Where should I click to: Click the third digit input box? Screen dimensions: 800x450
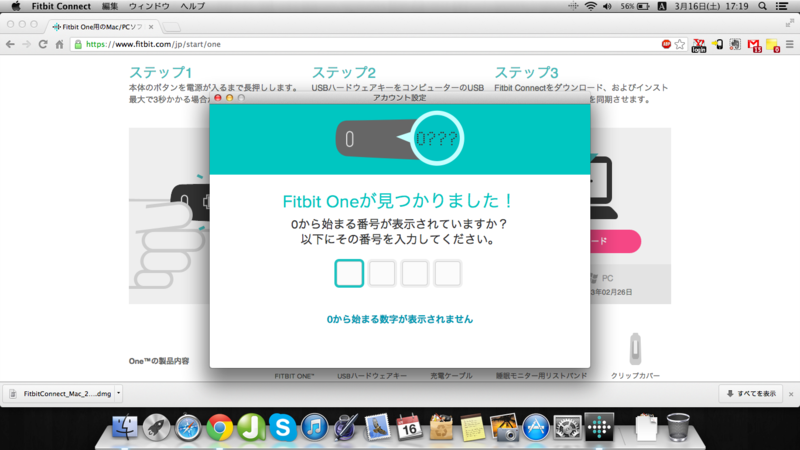pyautogui.click(x=414, y=273)
